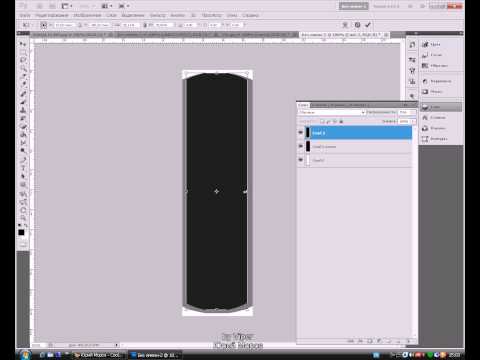Image resolution: width=480 pixels, height=360 pixels.
Task: Select the Rectangular Marquee tool
Action: point(23,52)
